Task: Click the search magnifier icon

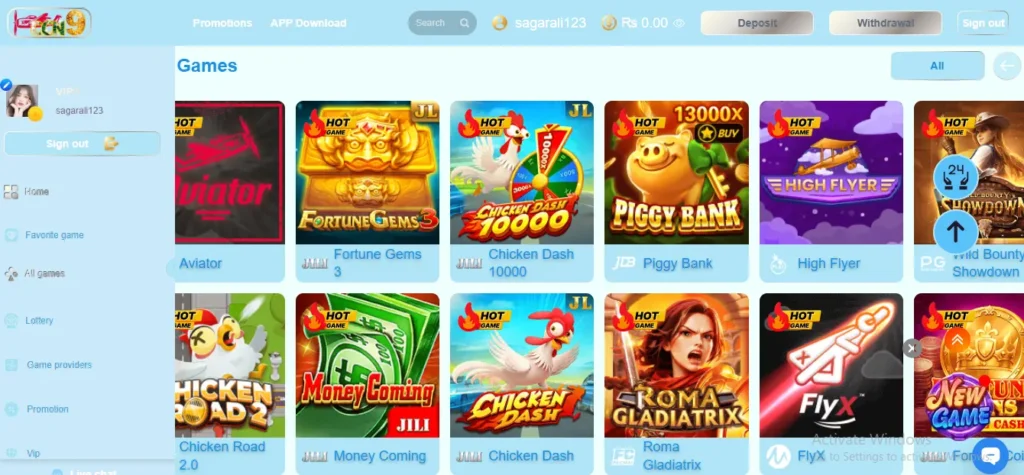Action: [464, 23]
